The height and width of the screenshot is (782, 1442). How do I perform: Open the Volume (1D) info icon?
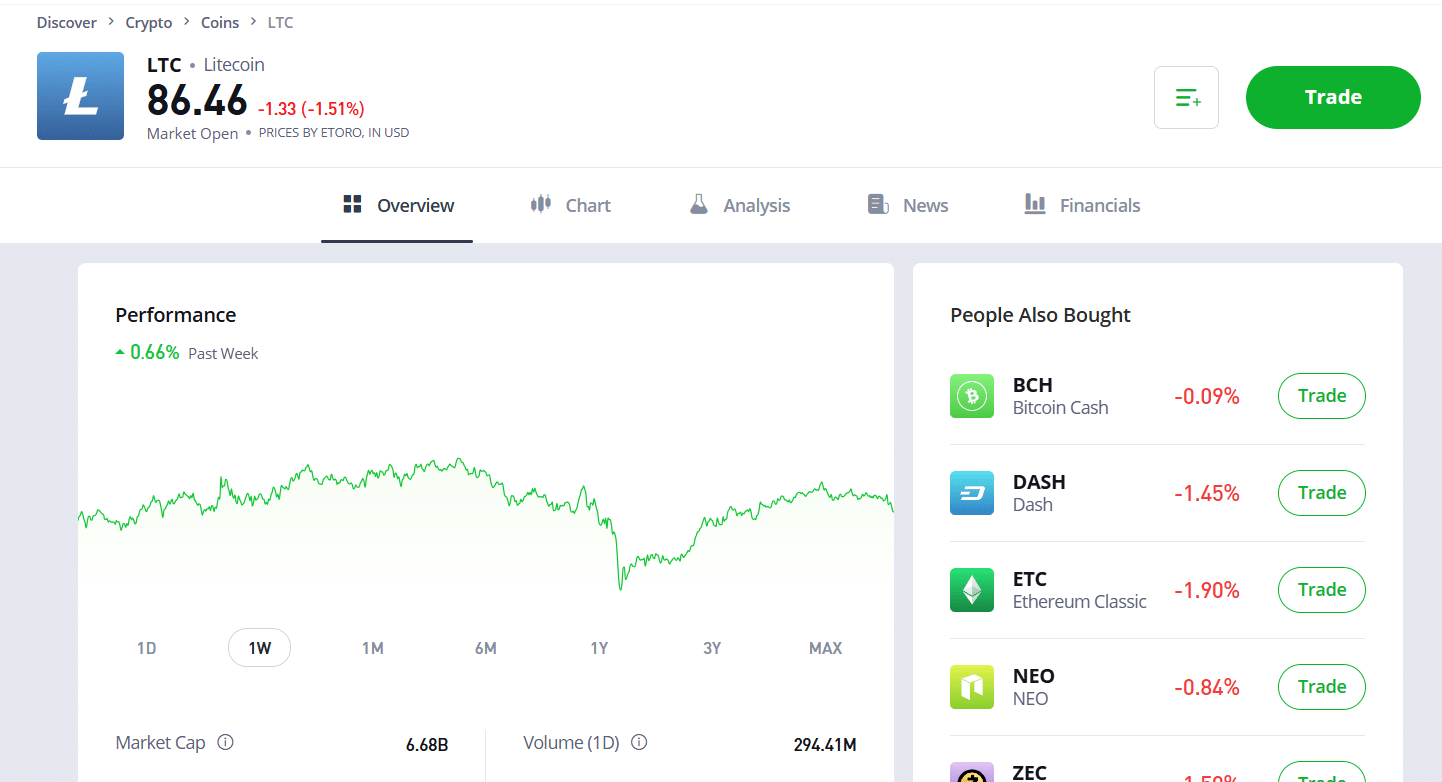point(640,743)
